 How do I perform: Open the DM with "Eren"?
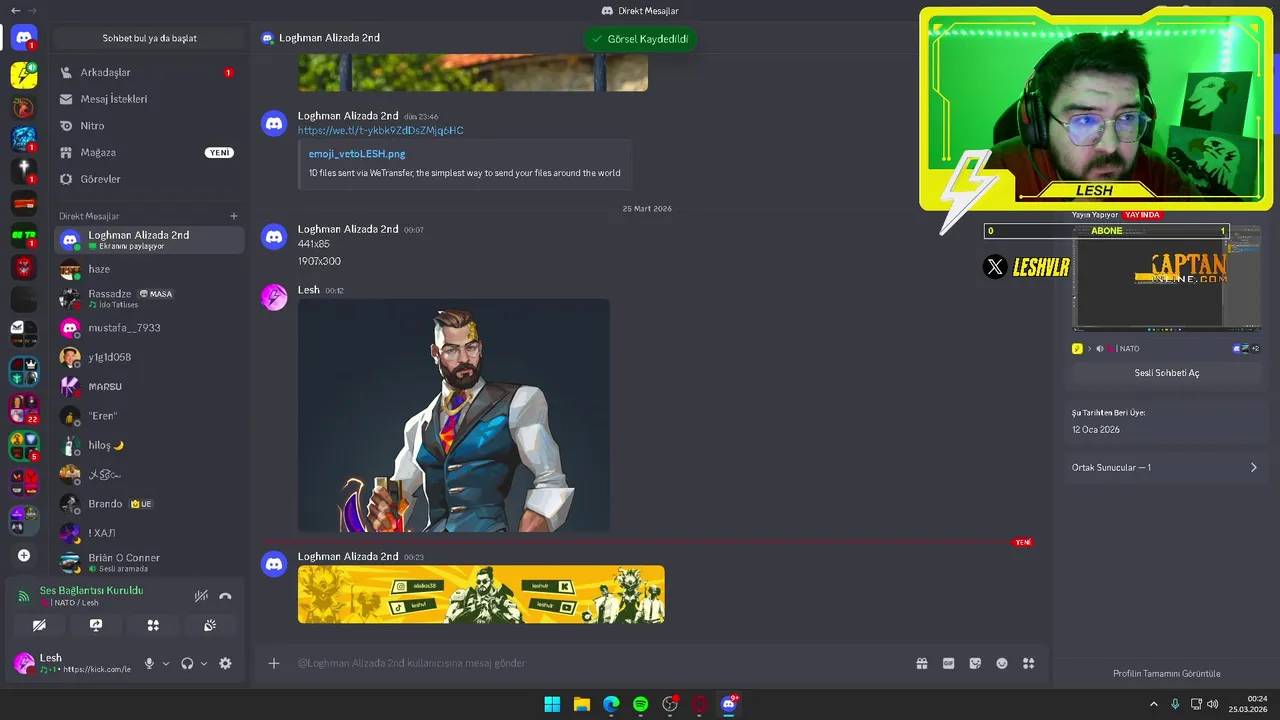[x=148, y=415]
